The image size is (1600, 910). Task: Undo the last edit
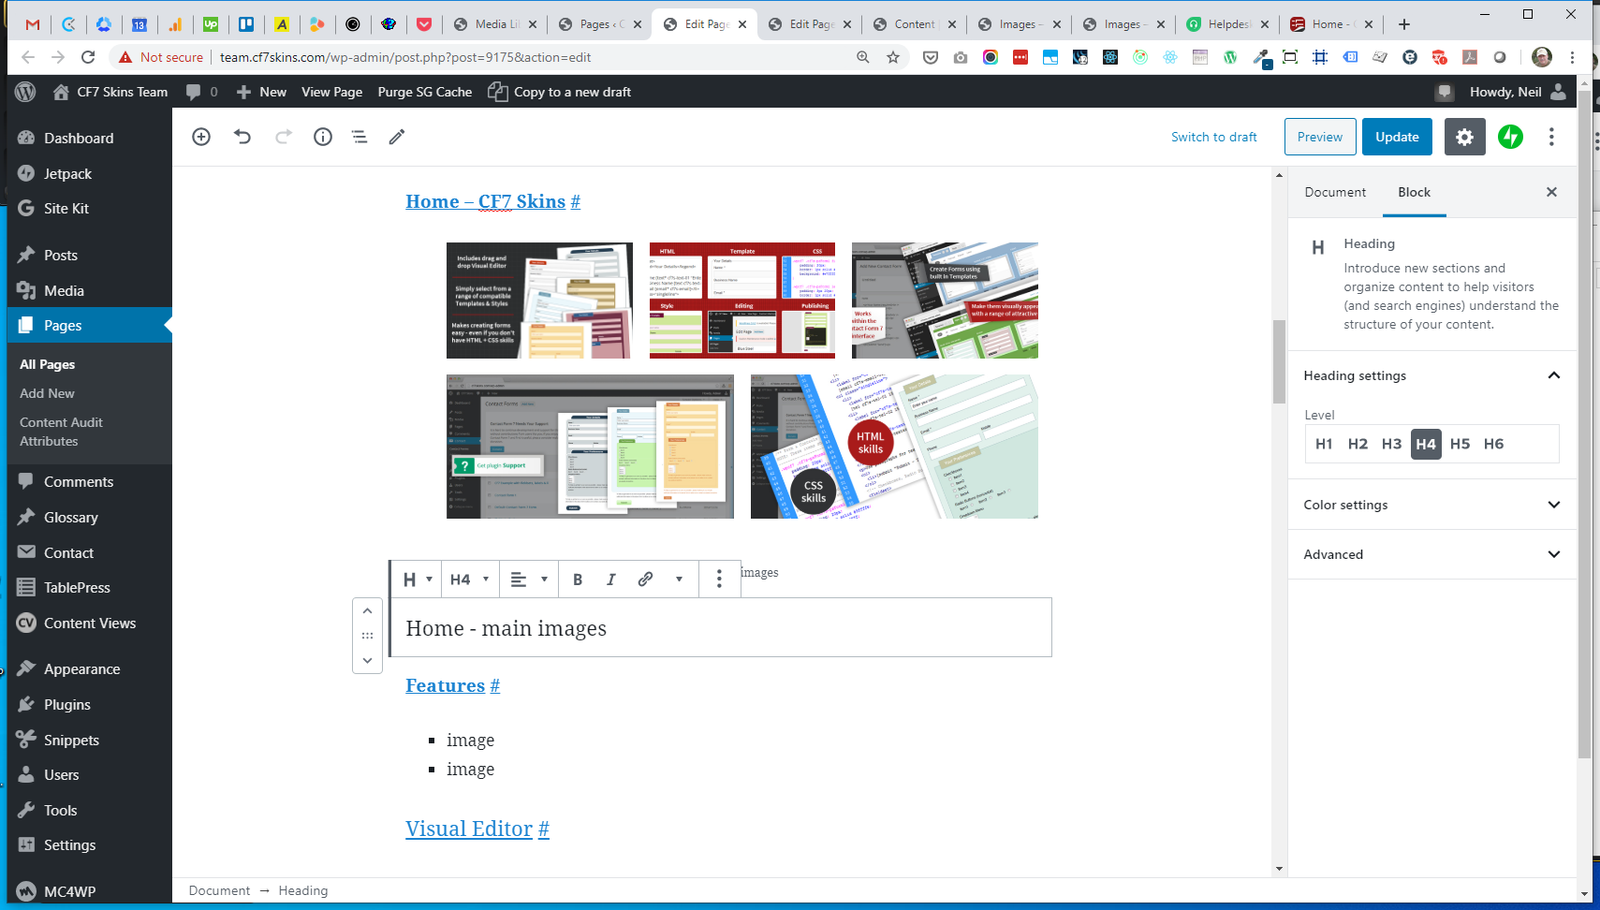click(242, 137)
